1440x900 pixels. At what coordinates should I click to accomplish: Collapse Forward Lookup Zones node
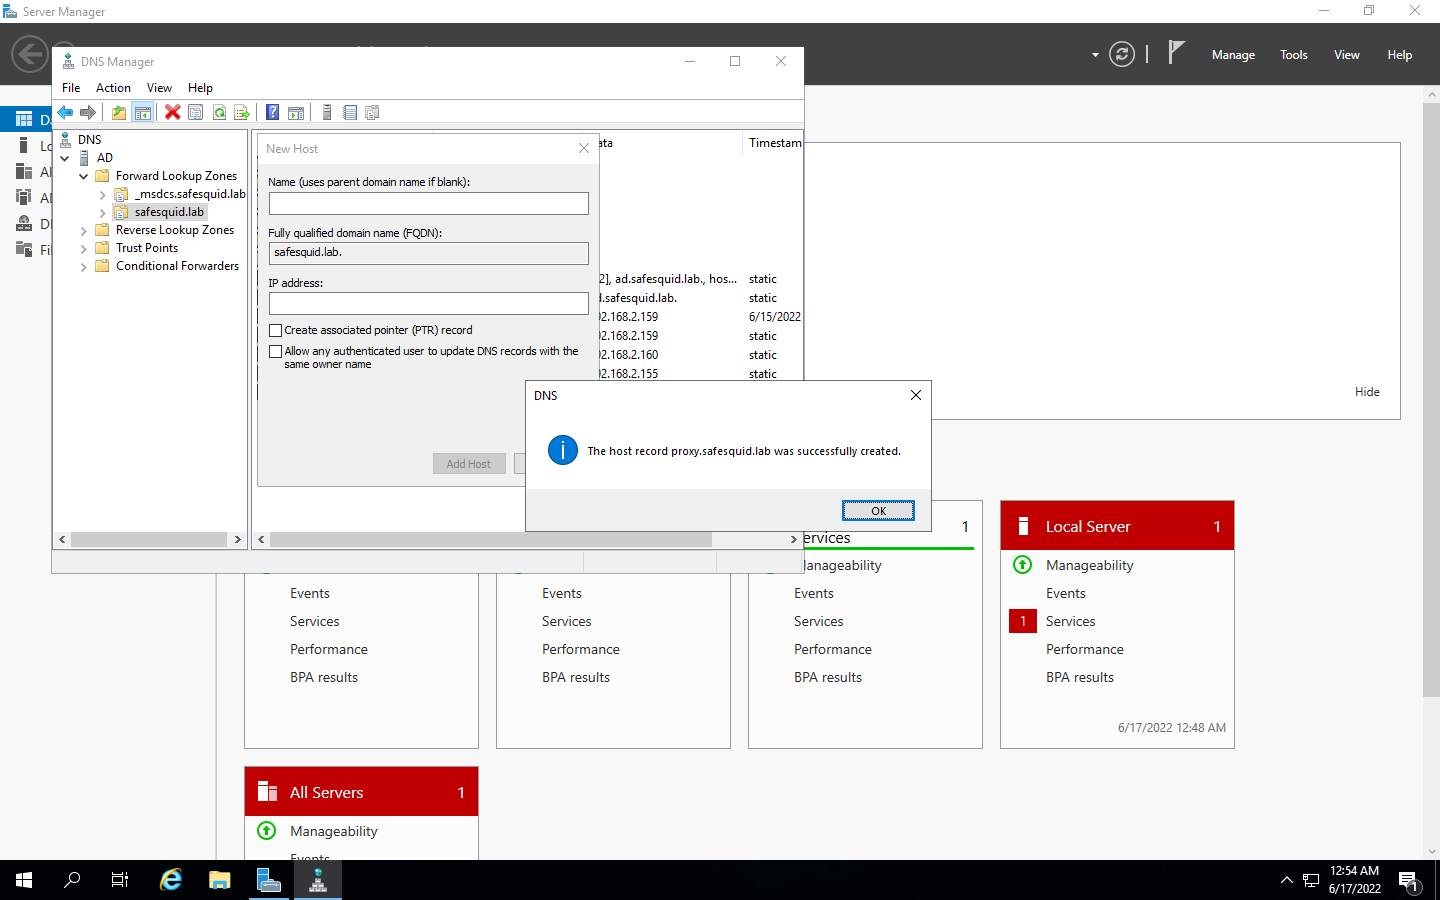point(84,176)
